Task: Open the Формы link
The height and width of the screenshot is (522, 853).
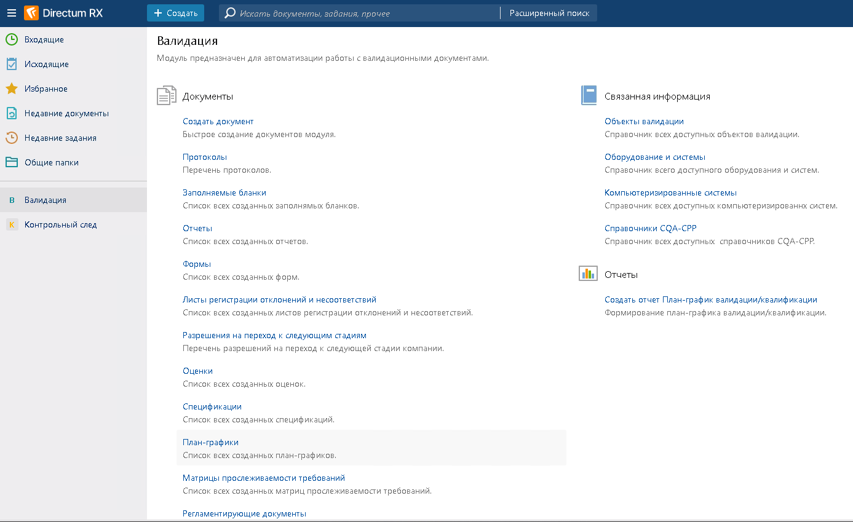Action: tap(196, 264)
